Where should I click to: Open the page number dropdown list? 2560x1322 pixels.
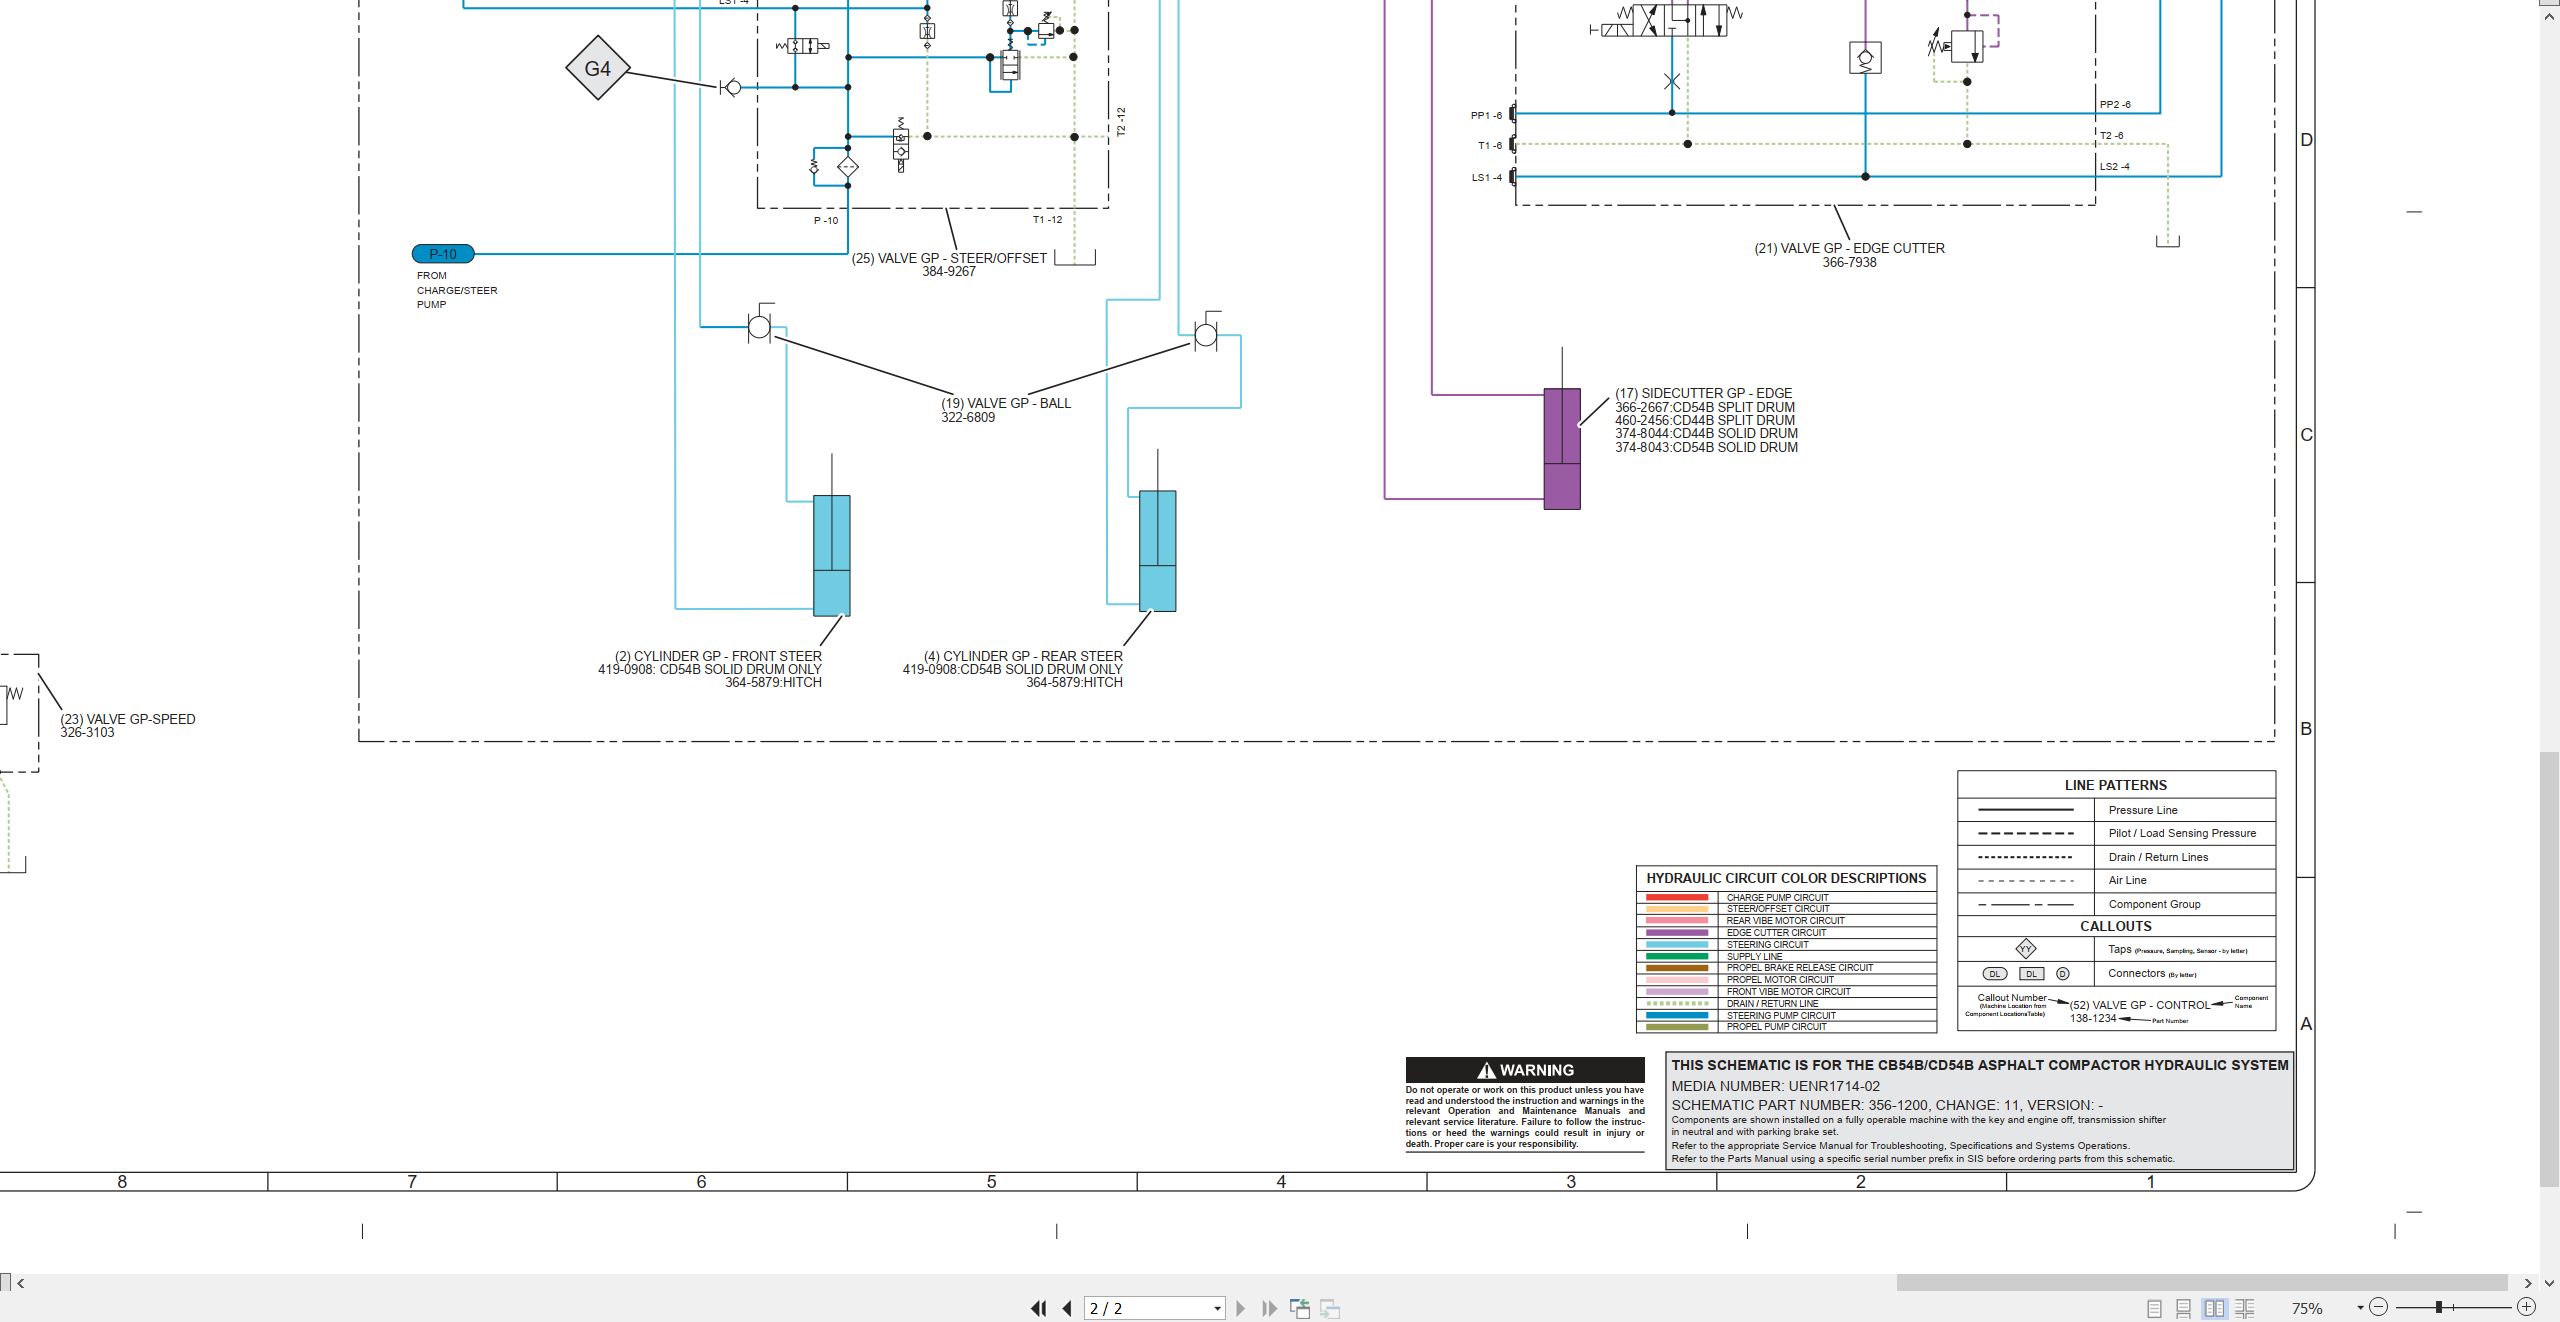1217,1309
